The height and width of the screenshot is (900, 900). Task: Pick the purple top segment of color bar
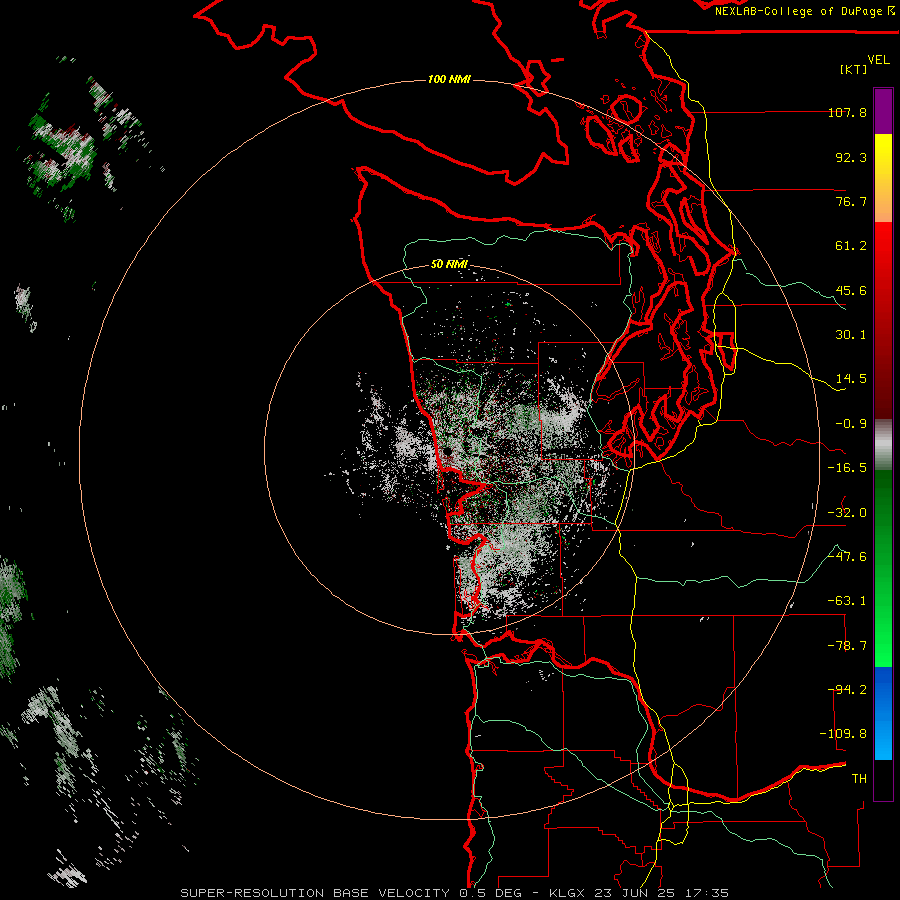(883, 111)
